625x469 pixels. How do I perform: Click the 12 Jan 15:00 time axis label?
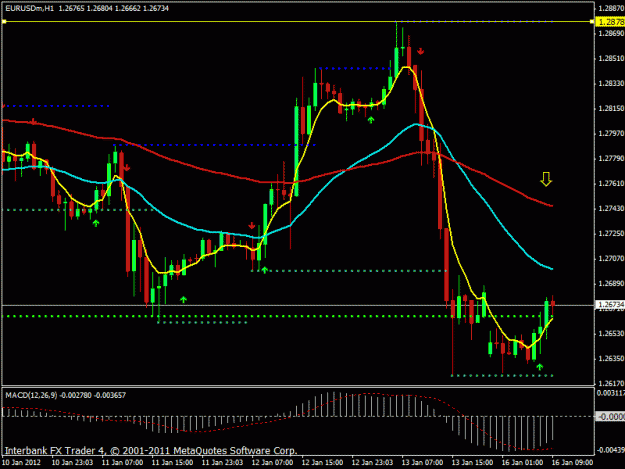coord(322,463)
